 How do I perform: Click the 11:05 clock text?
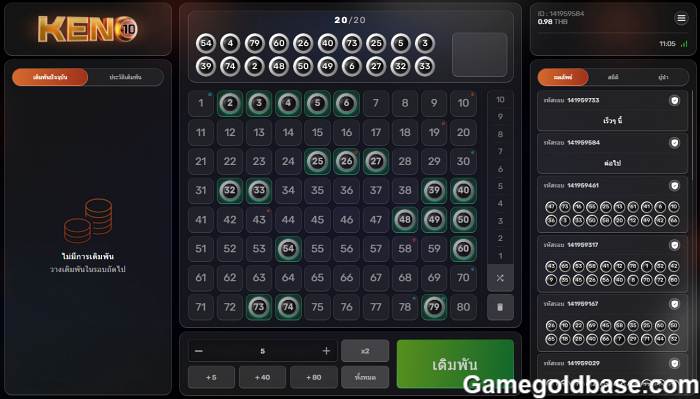(667, 44)
